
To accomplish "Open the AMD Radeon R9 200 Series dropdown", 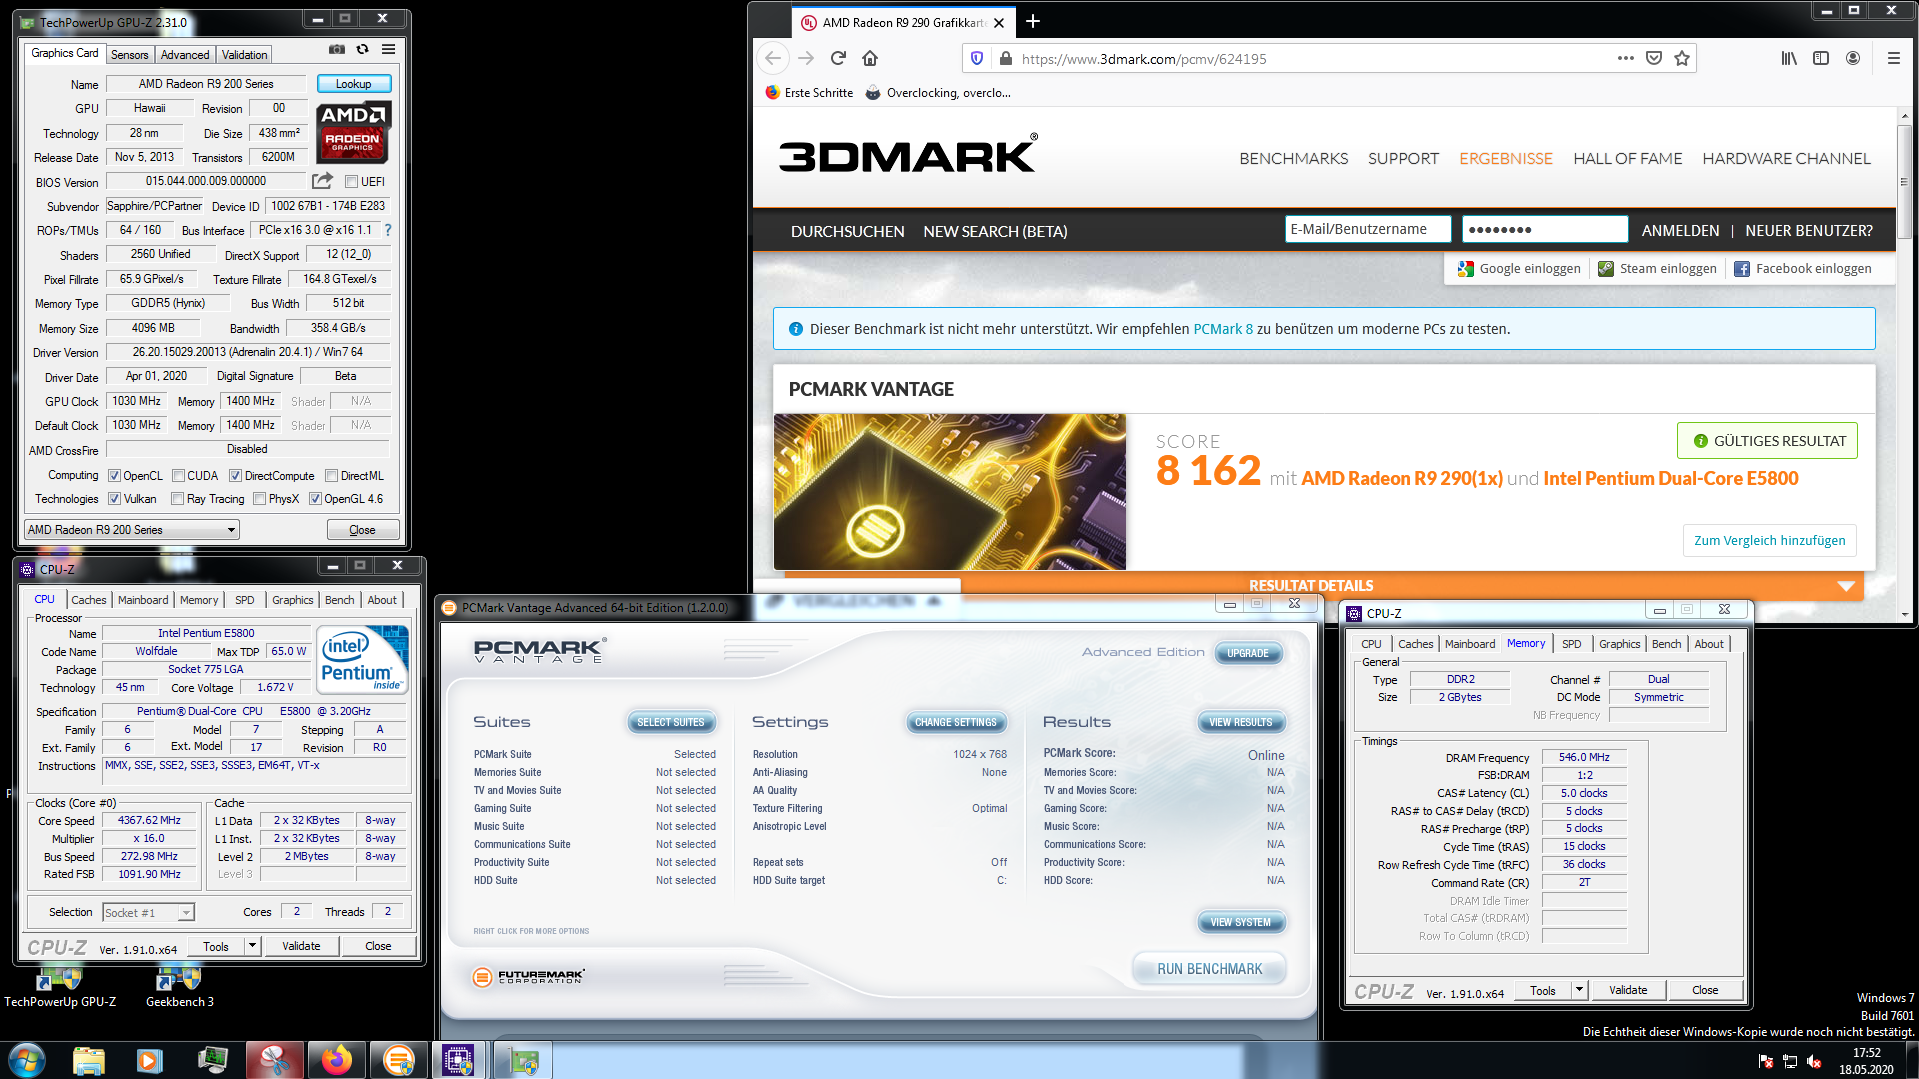I will pos(132,530).
